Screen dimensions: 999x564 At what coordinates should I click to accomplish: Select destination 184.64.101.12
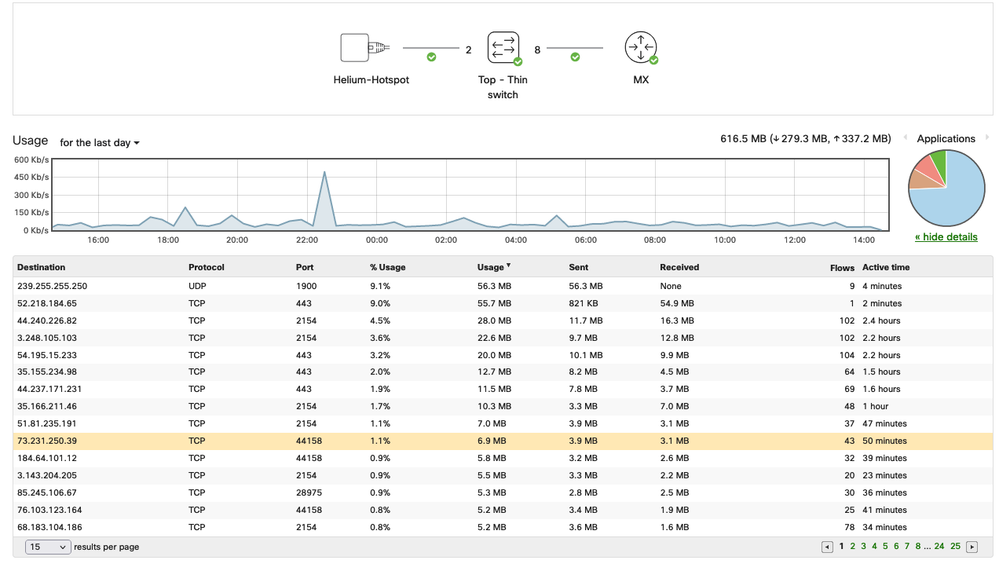[47, 458]
